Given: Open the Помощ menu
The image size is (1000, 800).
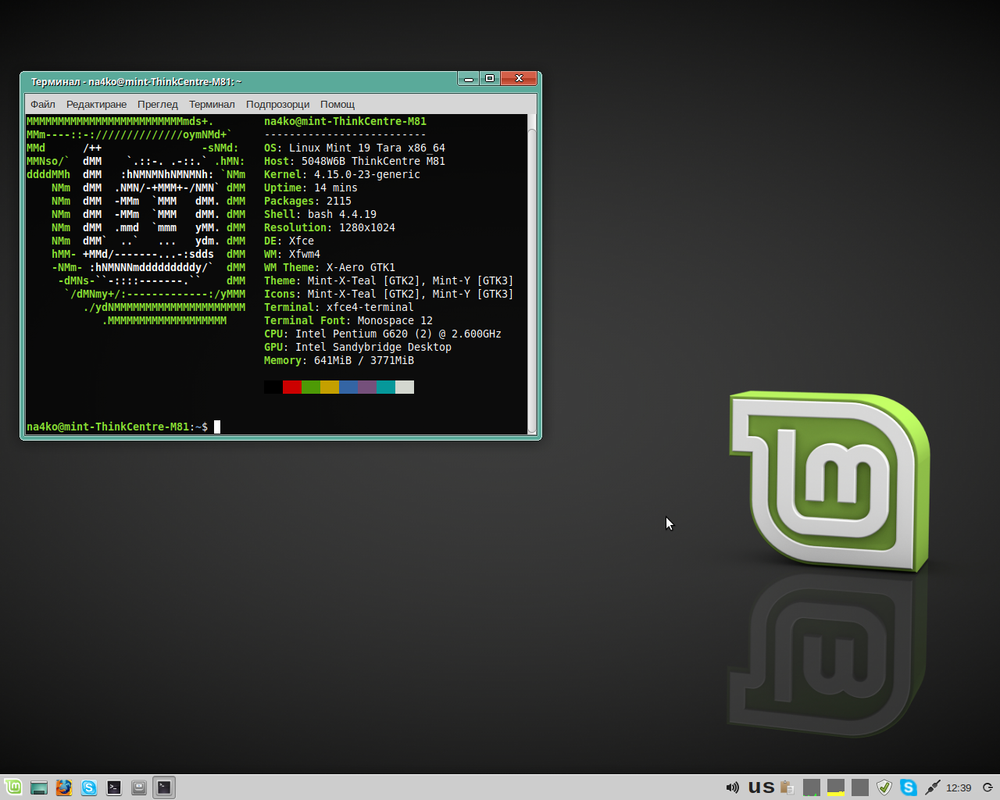Looking at the screenshot, I should click(337, 104).
